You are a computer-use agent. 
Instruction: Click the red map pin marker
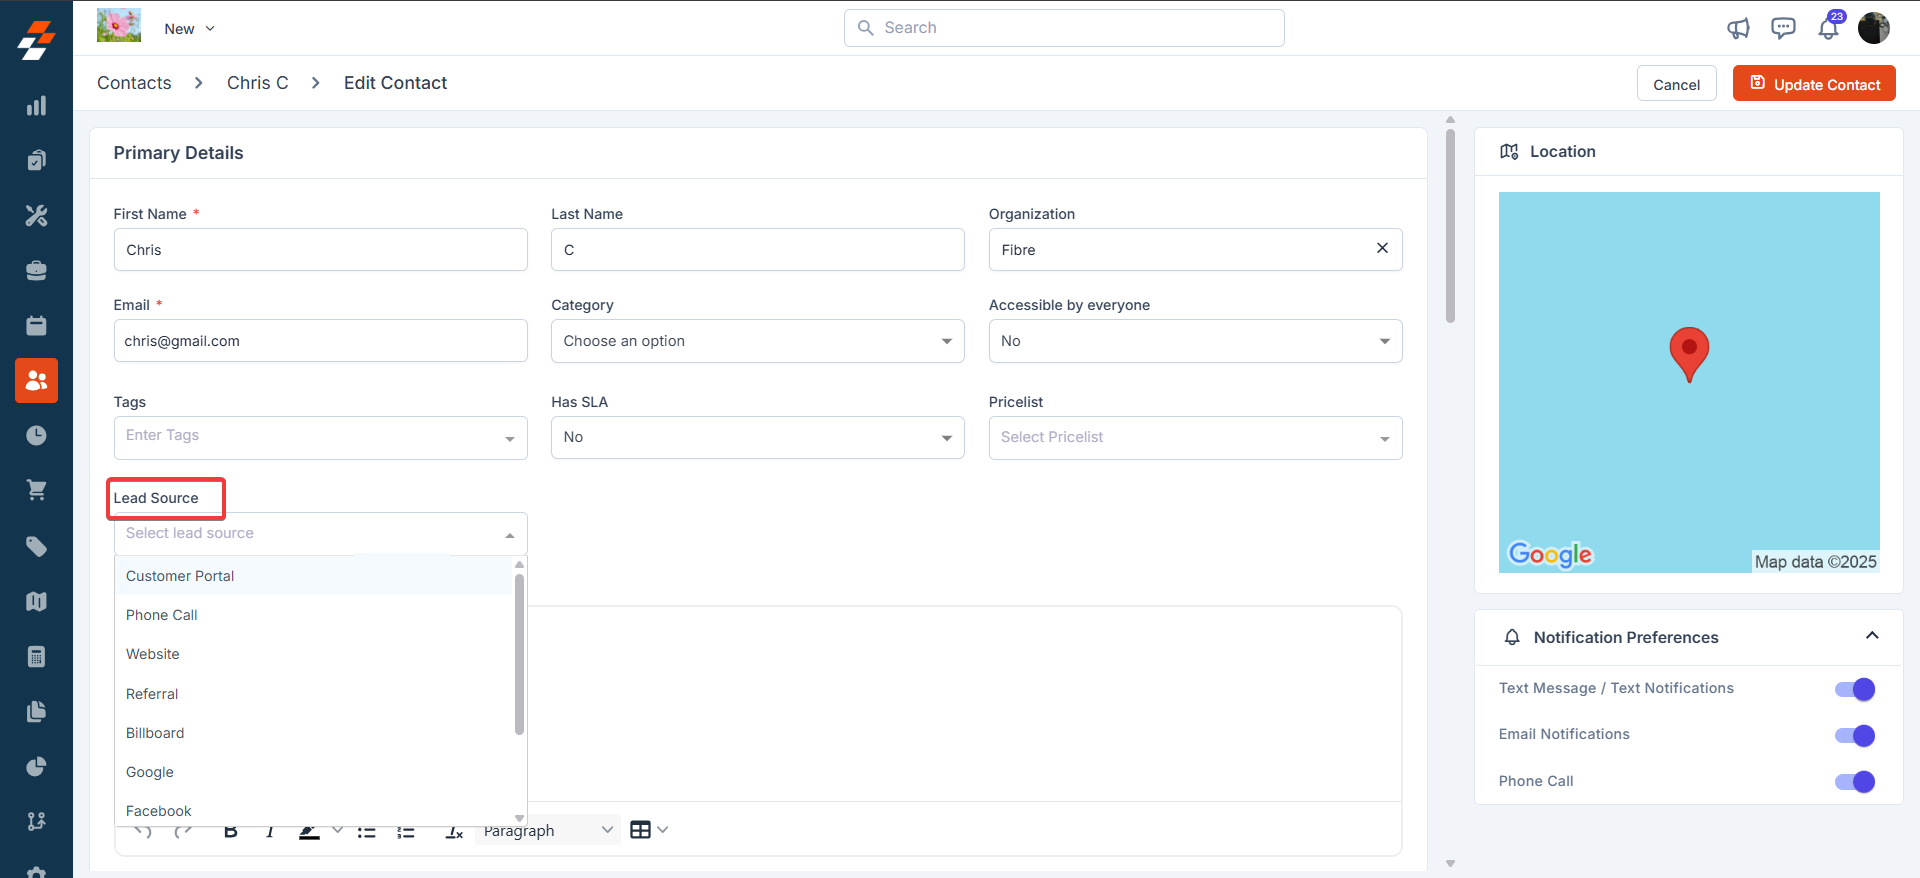pos(1689,354)
